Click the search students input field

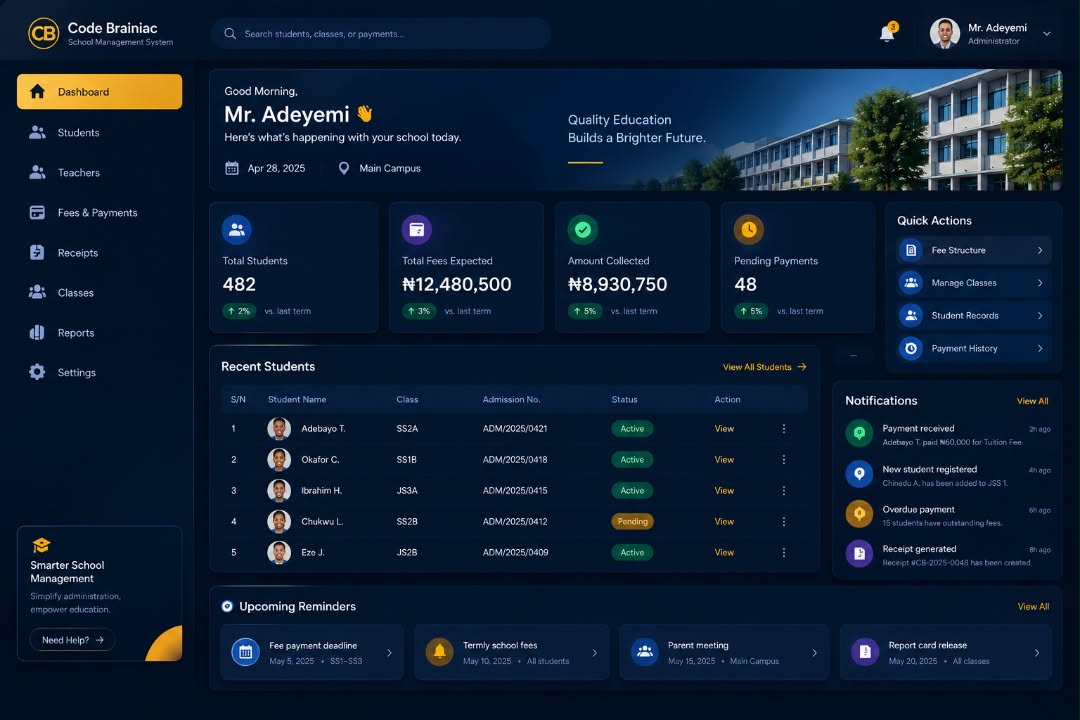[x=380, y=33]
